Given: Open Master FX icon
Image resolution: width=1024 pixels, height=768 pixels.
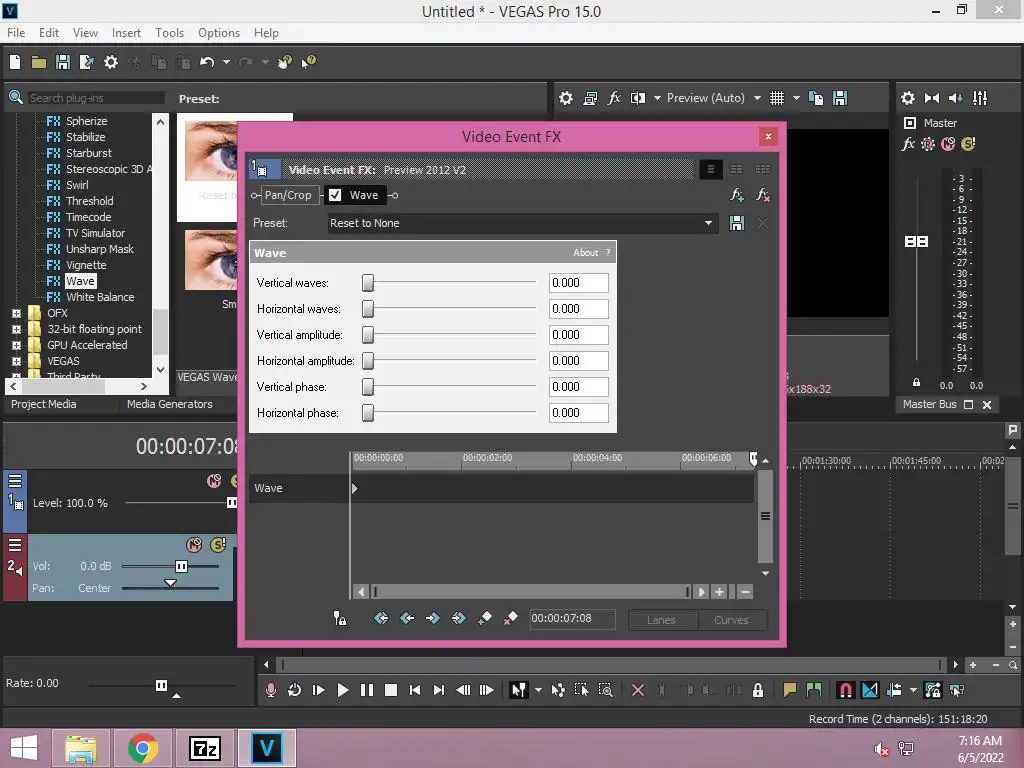Looking at the screenshot, I should point(908,144).
